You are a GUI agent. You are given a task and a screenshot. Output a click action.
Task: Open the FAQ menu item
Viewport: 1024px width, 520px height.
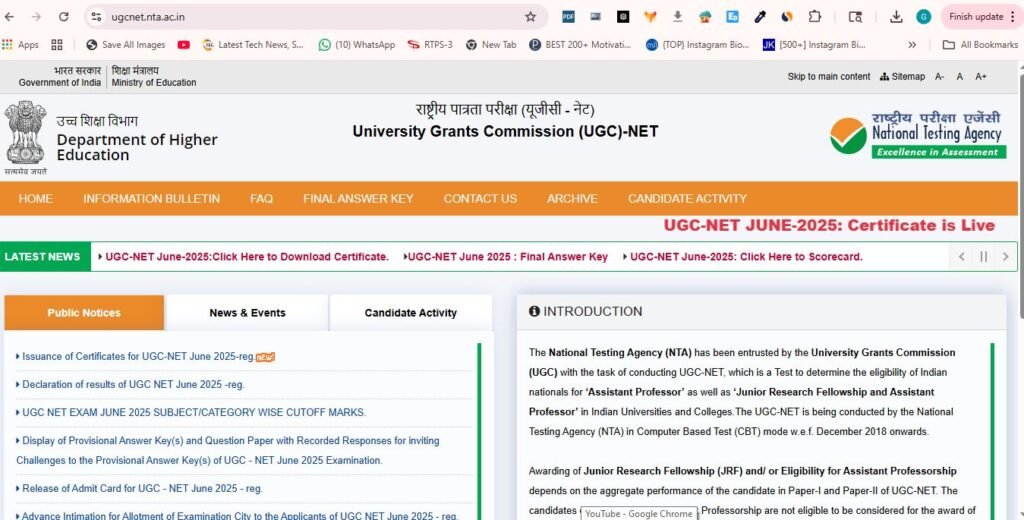click(x=261, y=199)
